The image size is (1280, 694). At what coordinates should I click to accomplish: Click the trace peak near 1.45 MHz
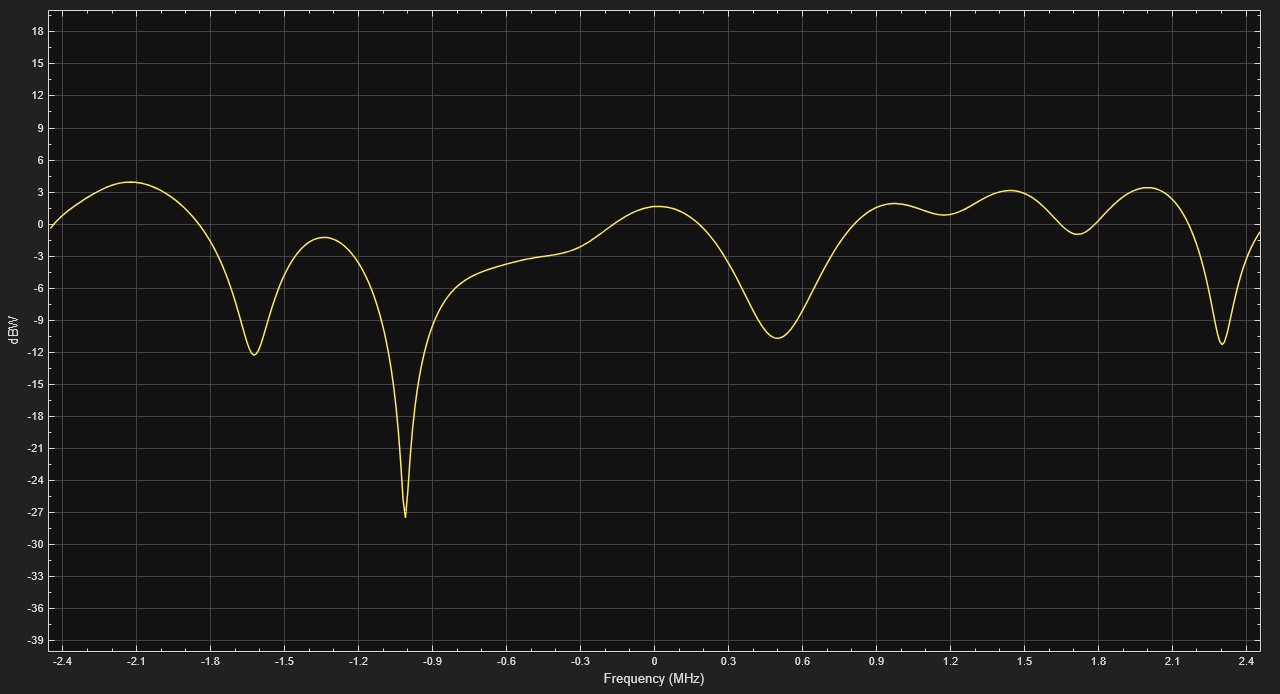[x=1011, y=190]
